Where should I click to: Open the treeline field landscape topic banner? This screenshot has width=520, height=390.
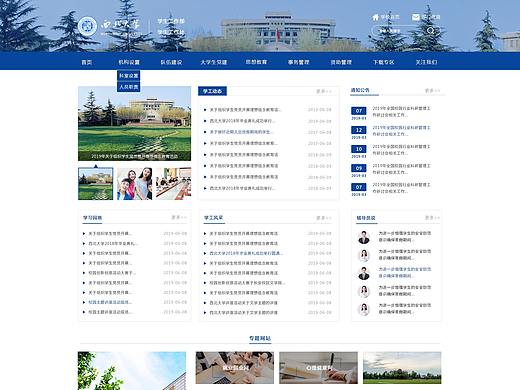(x=402, y=368)
